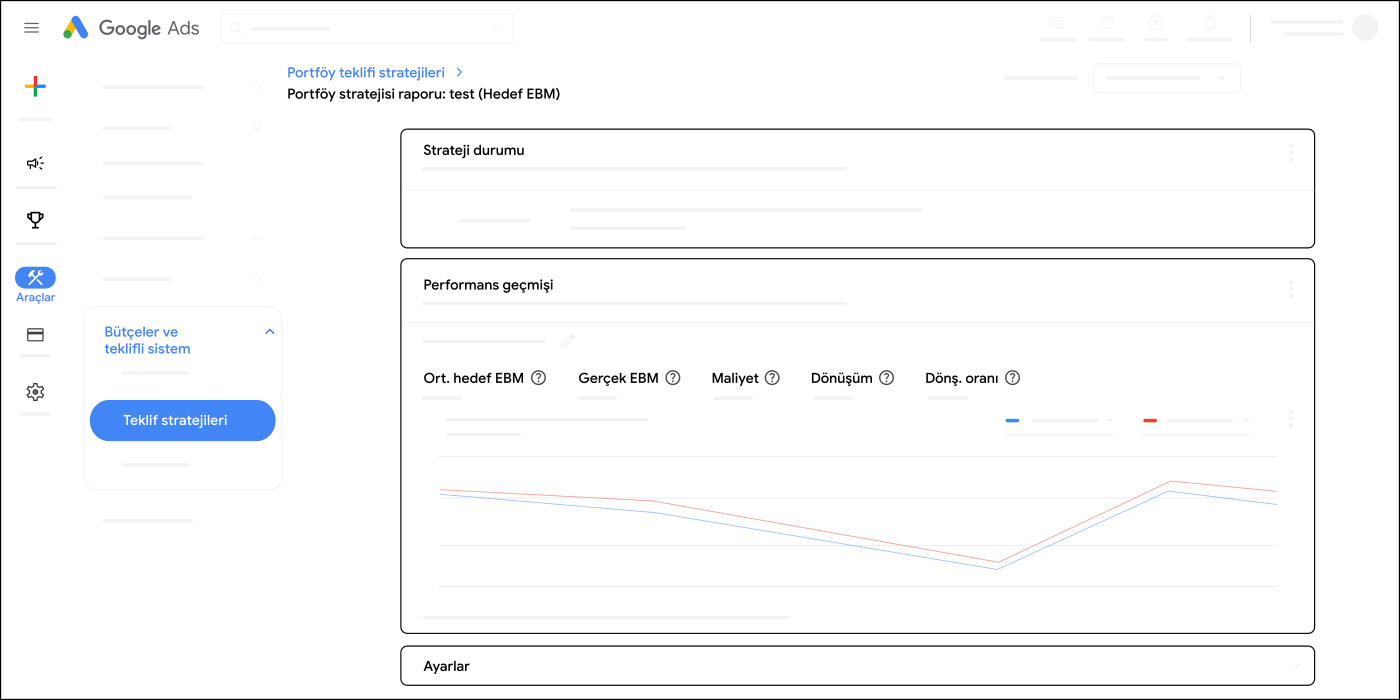Image resolution: width=1400 pixels, height=700 pixels.
Task: Open help icon next to Dönüşüm
Action: click(886, 378)
